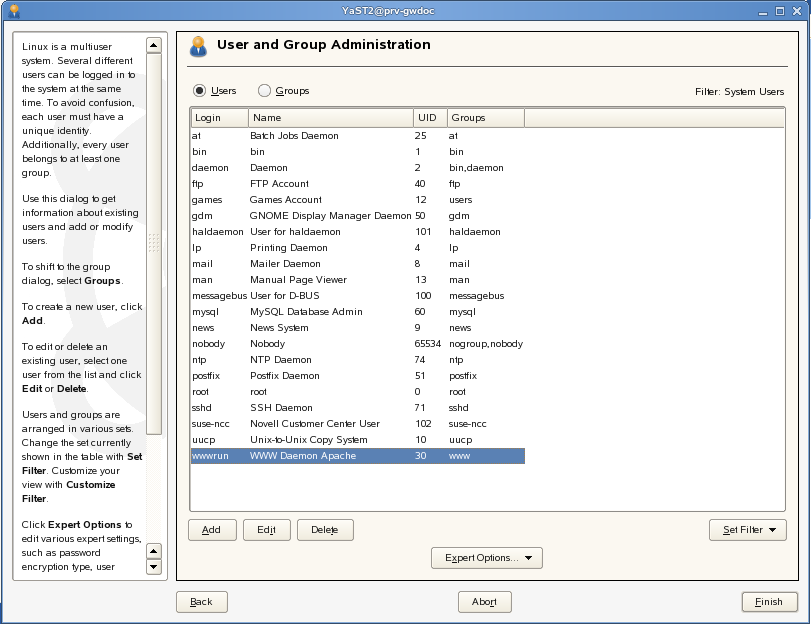Image resolution: width=811 pixels, height=624 pixels.
Task: Click the help panel scroll down arrow
Action: click(x=153, y=567)
